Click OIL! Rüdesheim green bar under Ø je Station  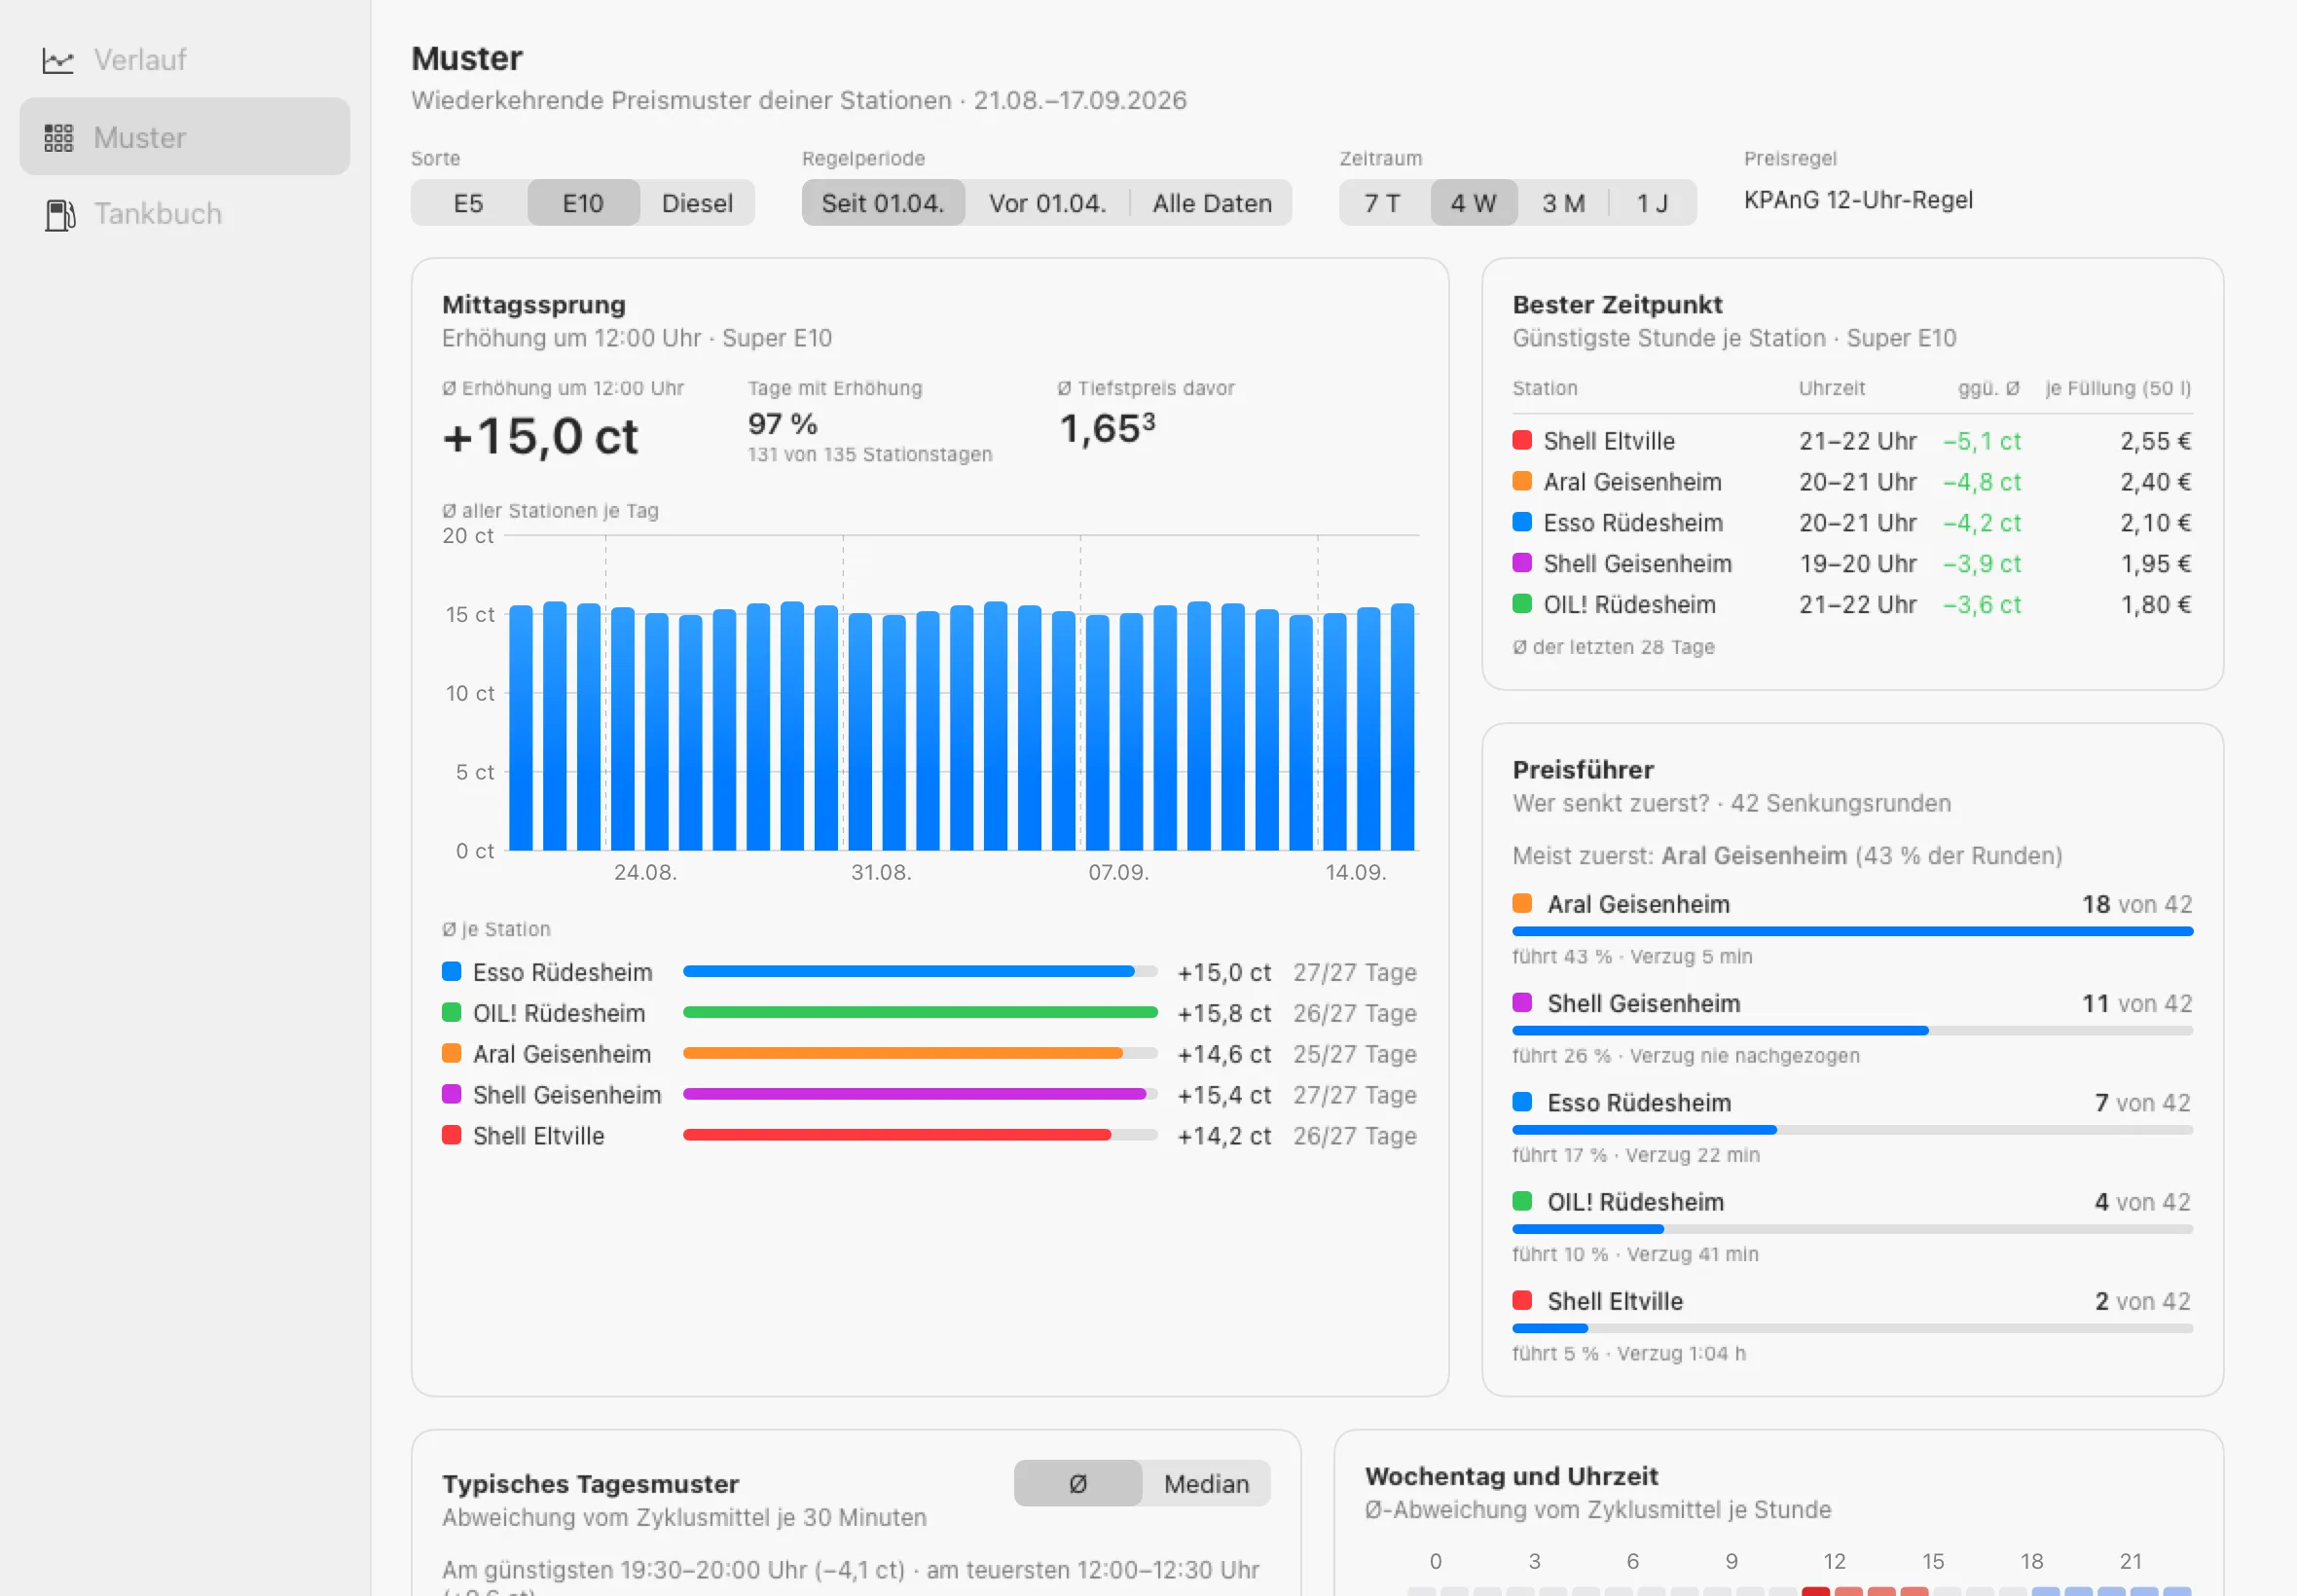tap(919, 1012)
